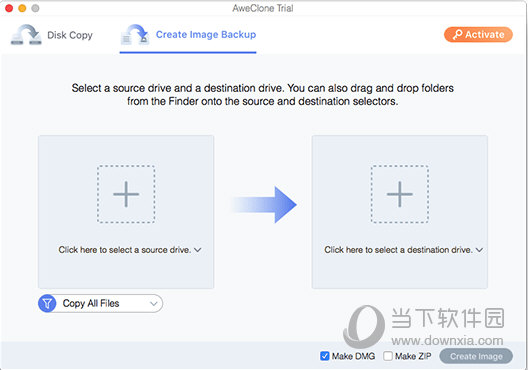Uncheck the Make DMG checkbox
Image resolution: width=528 pixels, height=370 pixels.
pos(325,356)
